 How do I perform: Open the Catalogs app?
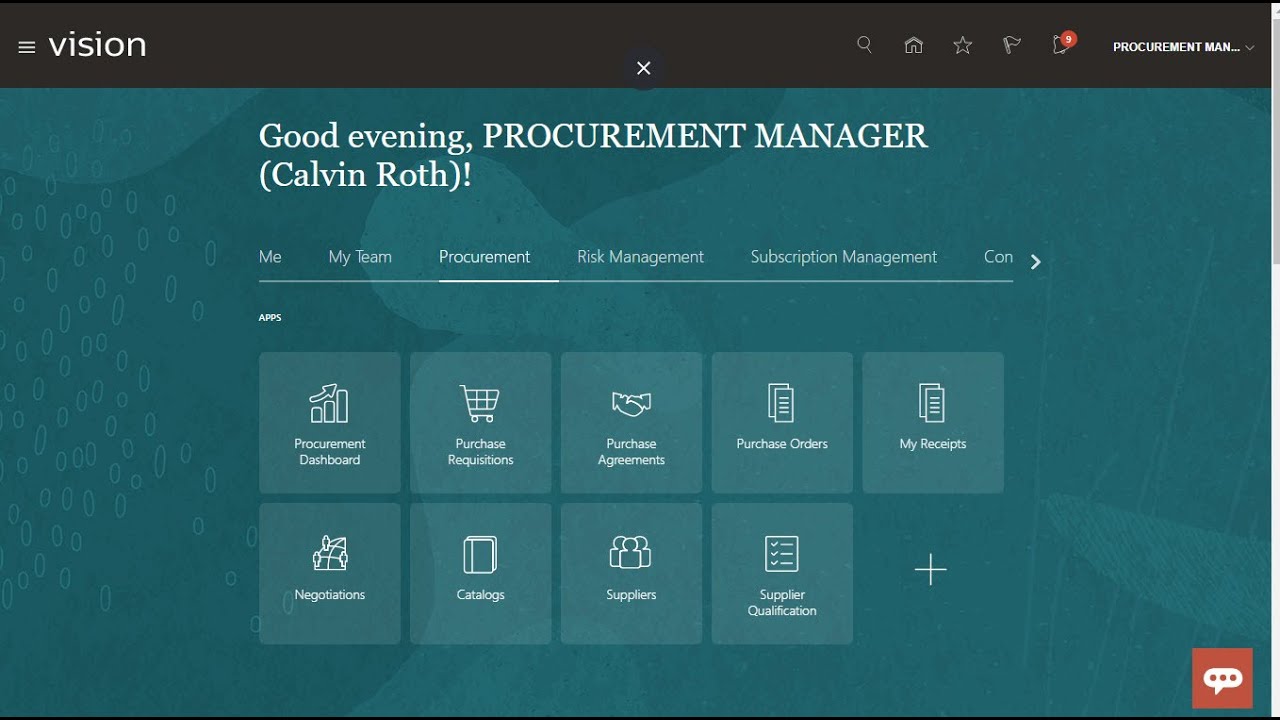(x=481, y=573)
